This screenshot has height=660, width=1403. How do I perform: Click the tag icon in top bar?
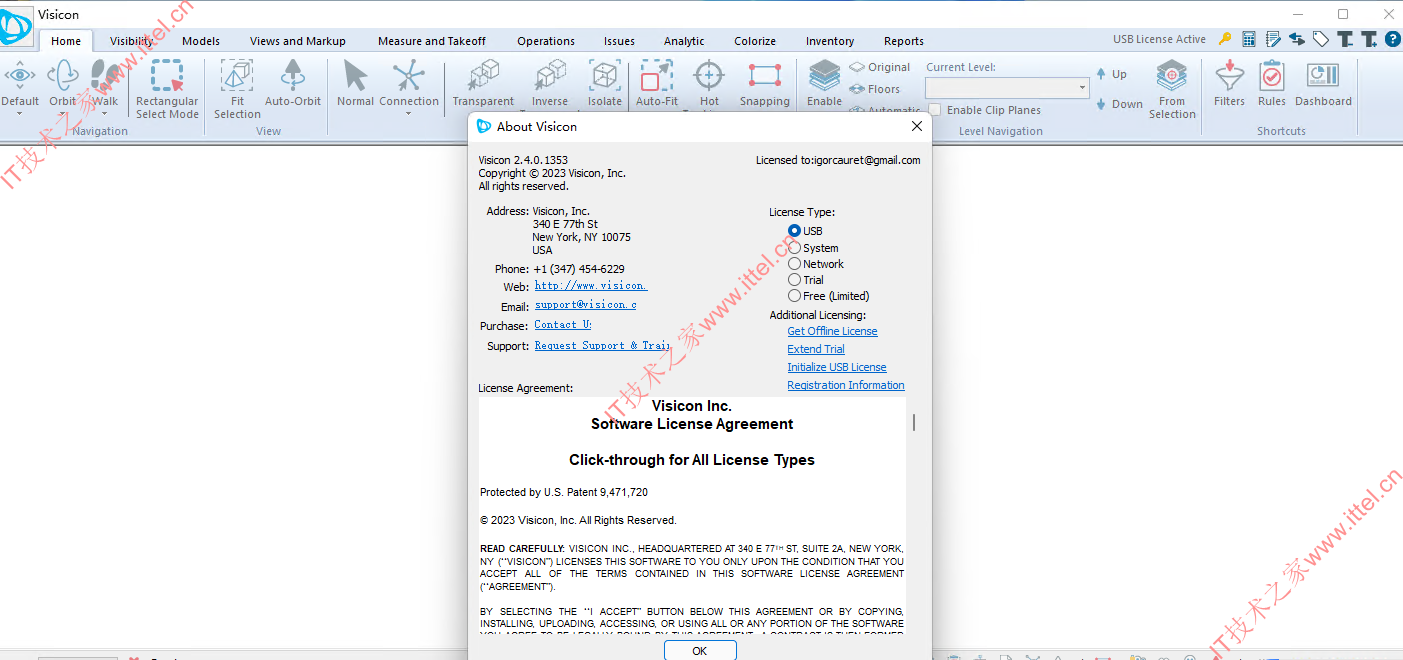point(1321,39)
